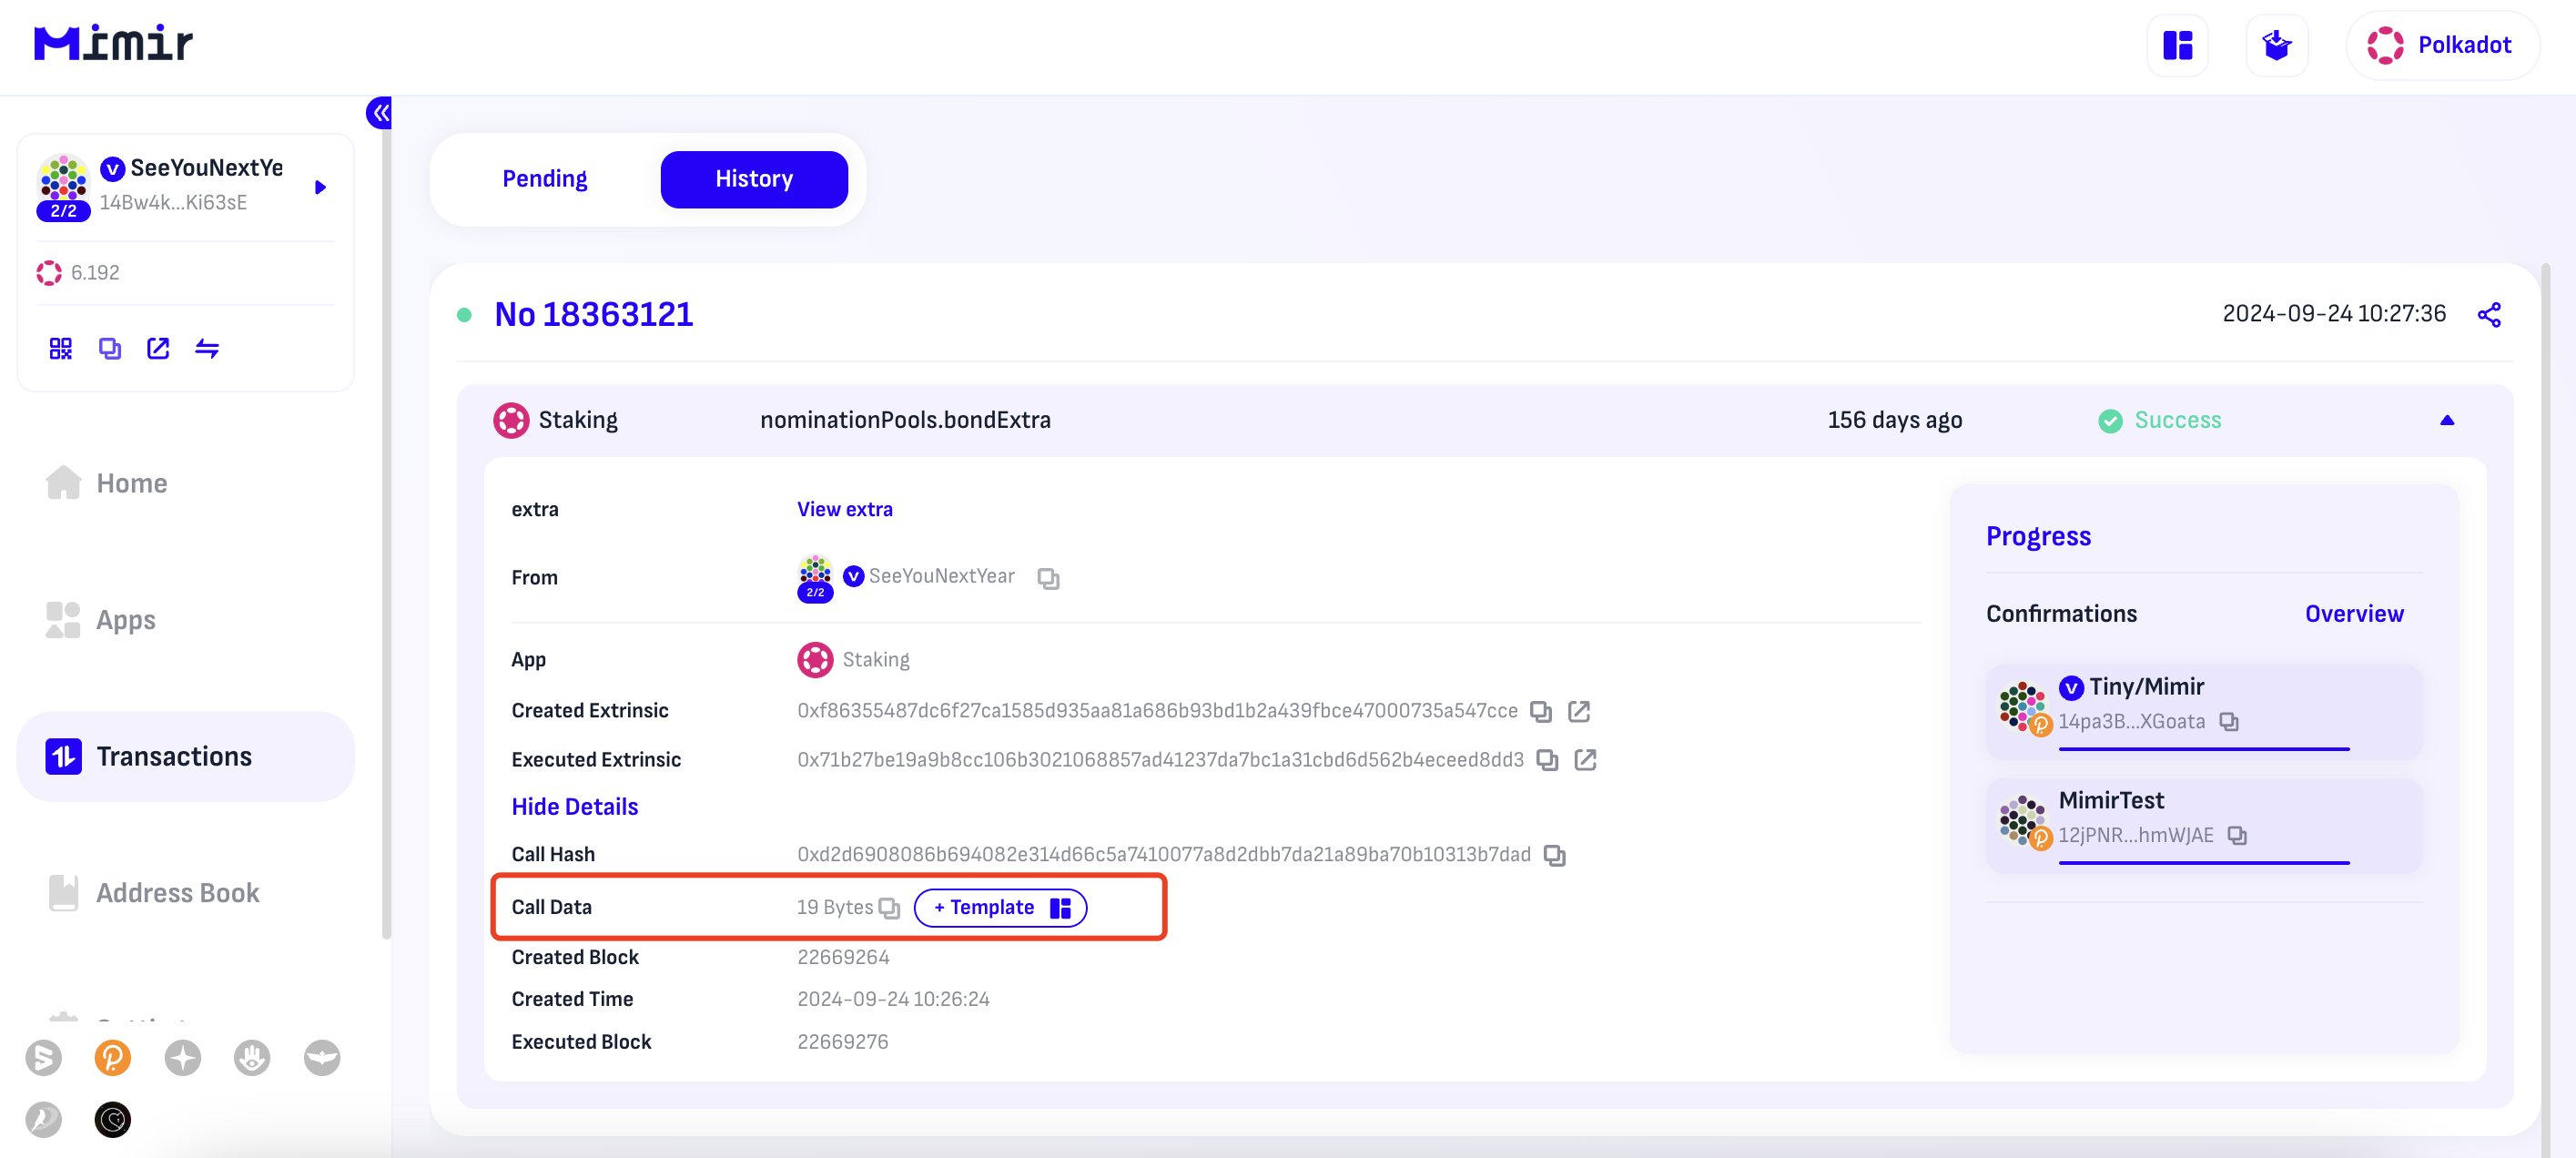Hide Details of the transaction
This screenshot has height=1158, width=2576.
[x=574, y=806]
